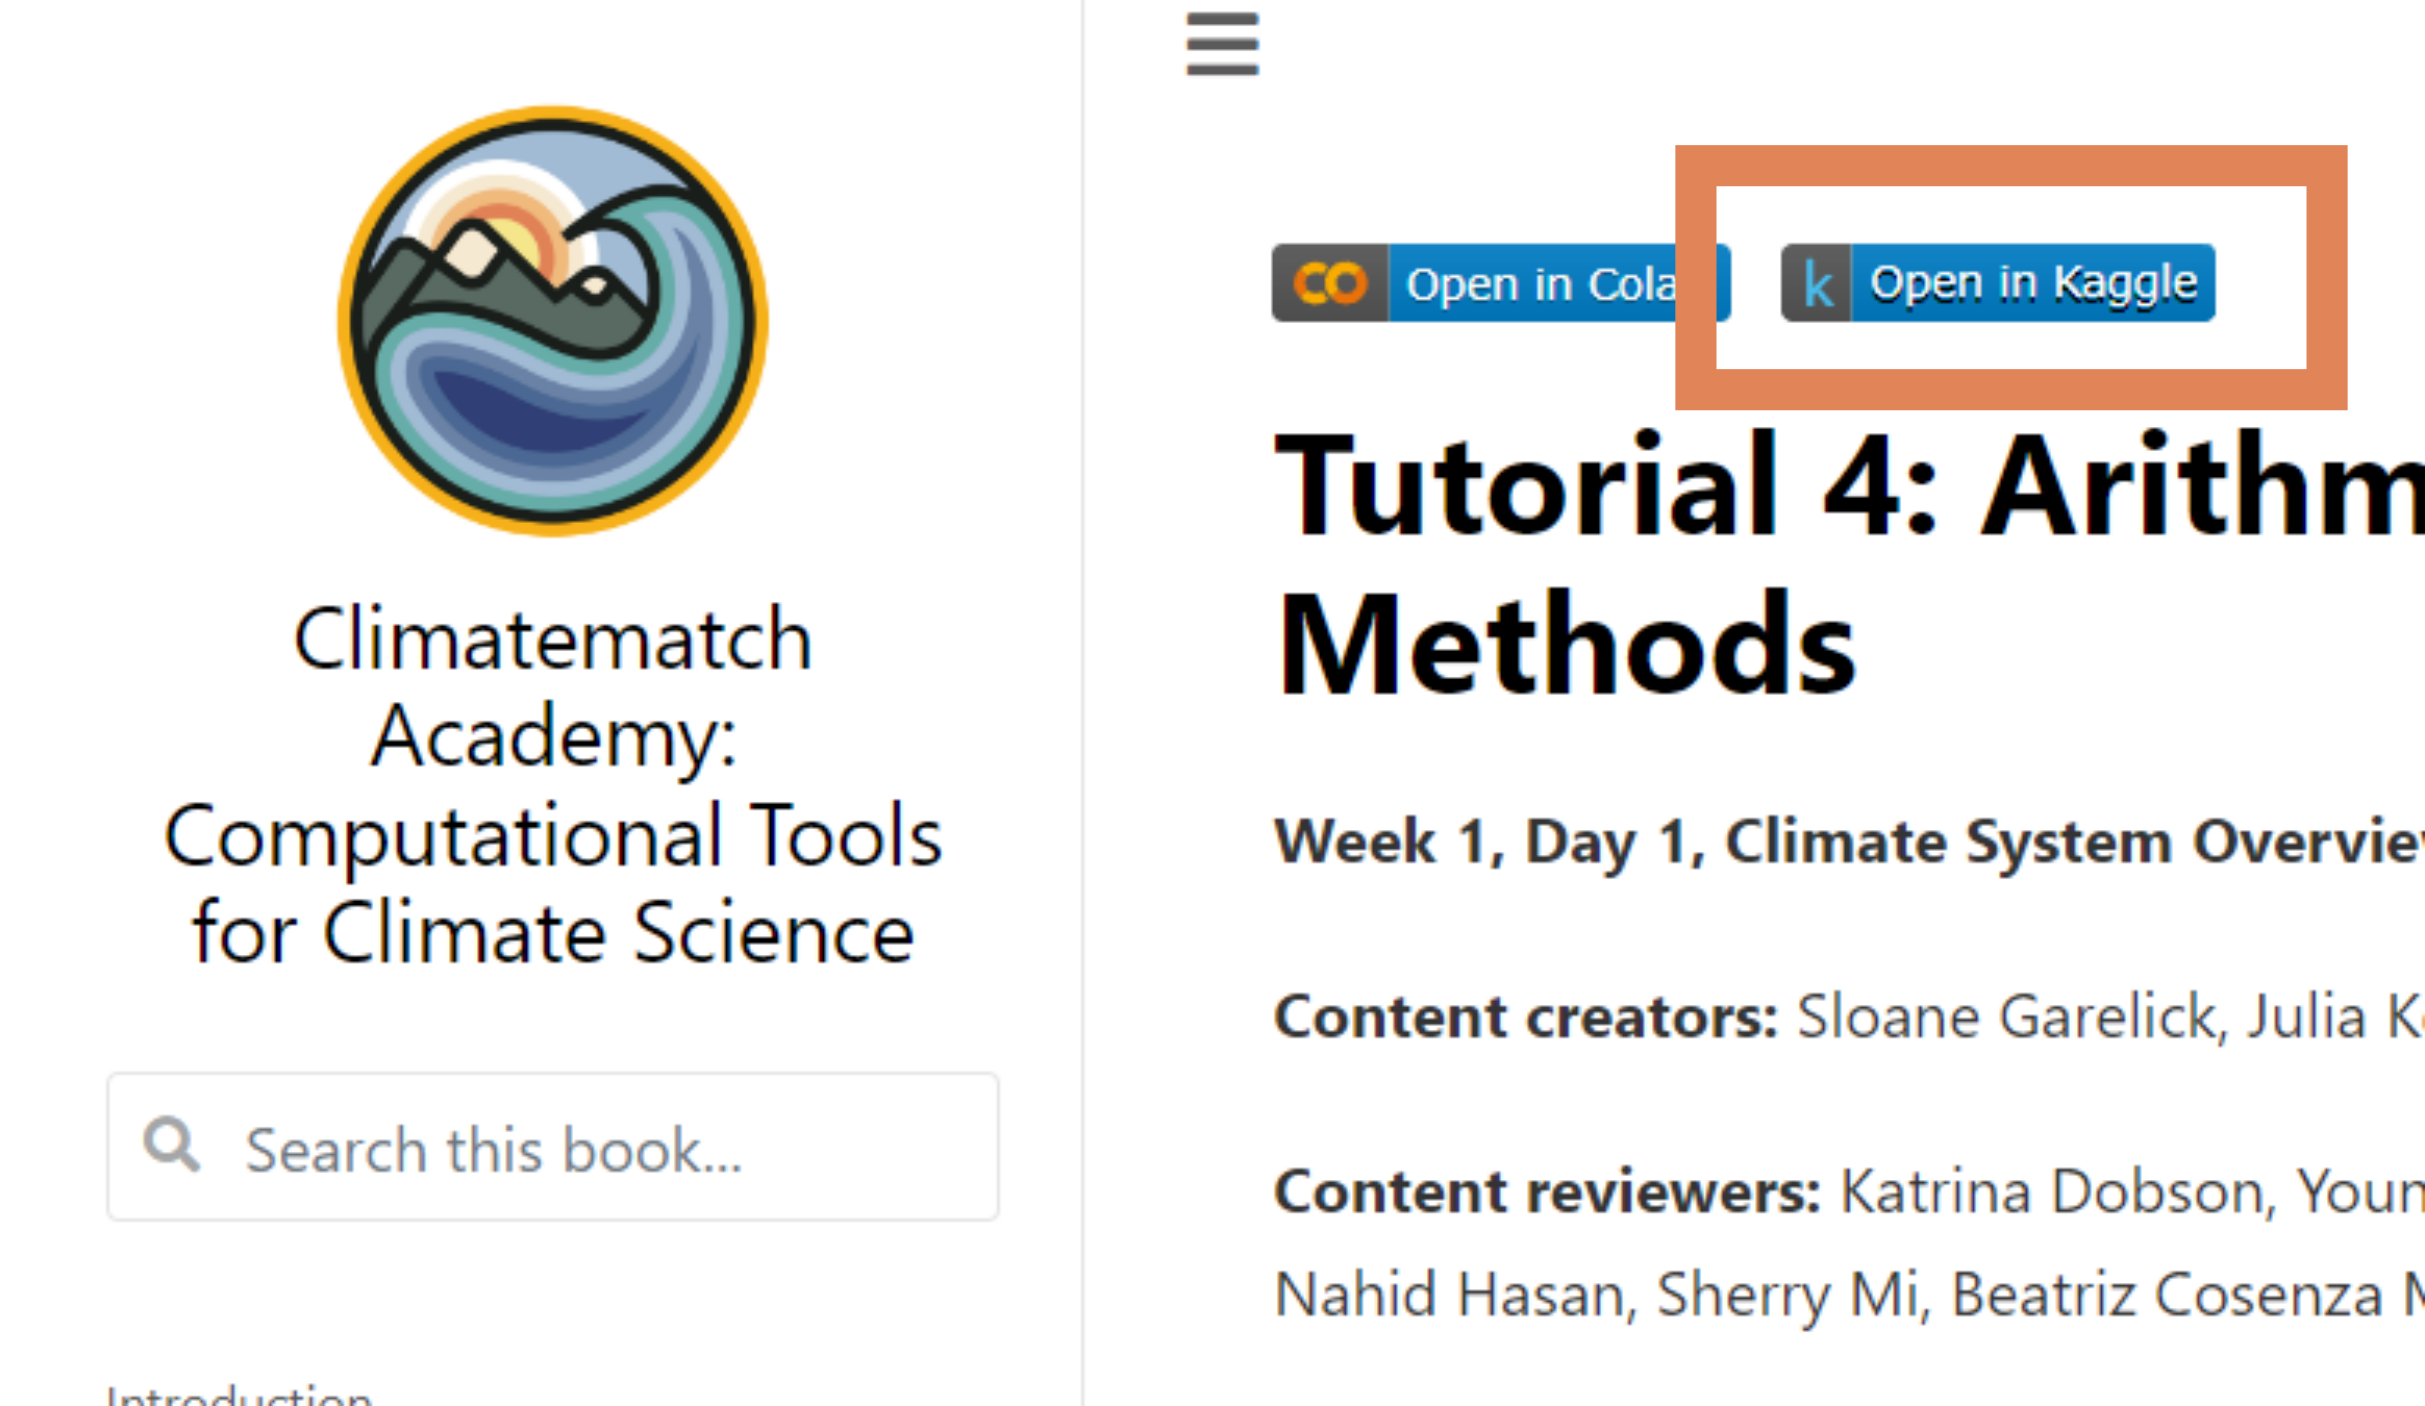Click the Kaggle k logo
The height and width of the screenshot is (1406, 2425).
(x=1816, y=283)
